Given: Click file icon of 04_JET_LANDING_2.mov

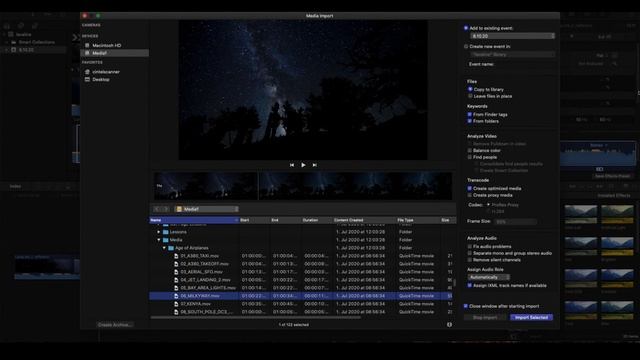Looking at the screenshot, I should coord(176,280).
